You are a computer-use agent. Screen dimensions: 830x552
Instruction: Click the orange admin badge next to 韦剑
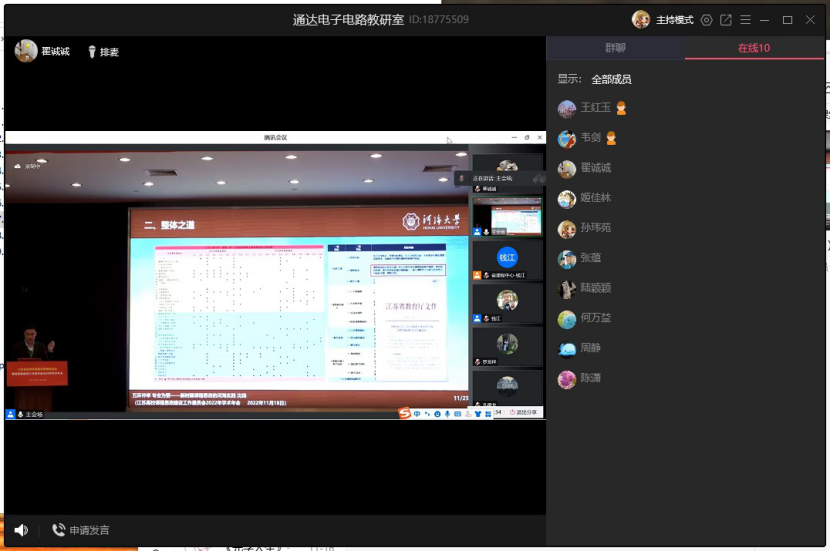(x=611, y=138)
